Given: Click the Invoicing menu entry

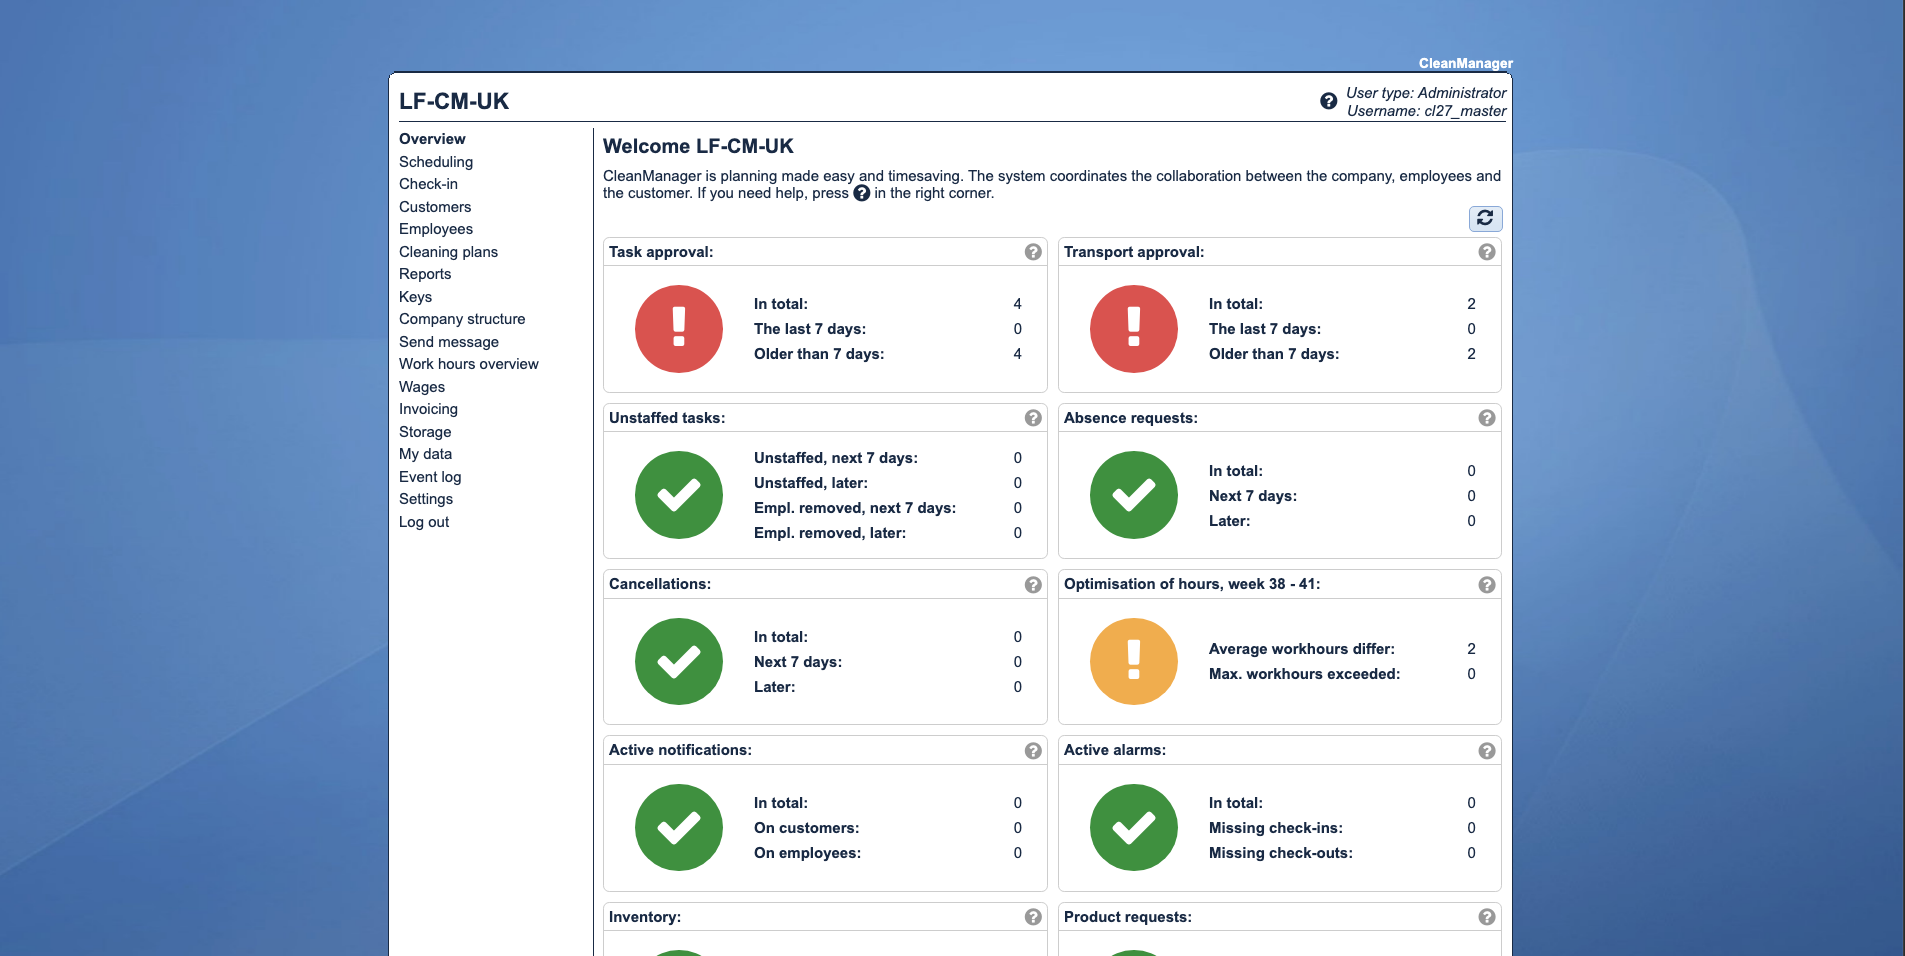Looking at the screenshot, I should point(428,409).
